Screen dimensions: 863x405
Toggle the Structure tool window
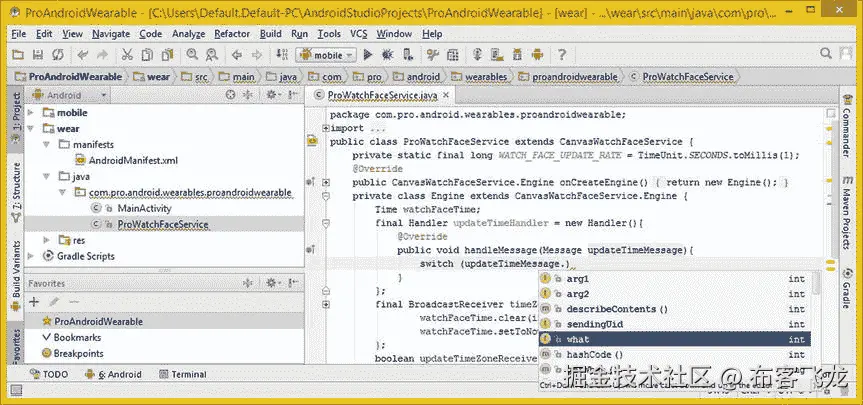click(x=15, y=190)
